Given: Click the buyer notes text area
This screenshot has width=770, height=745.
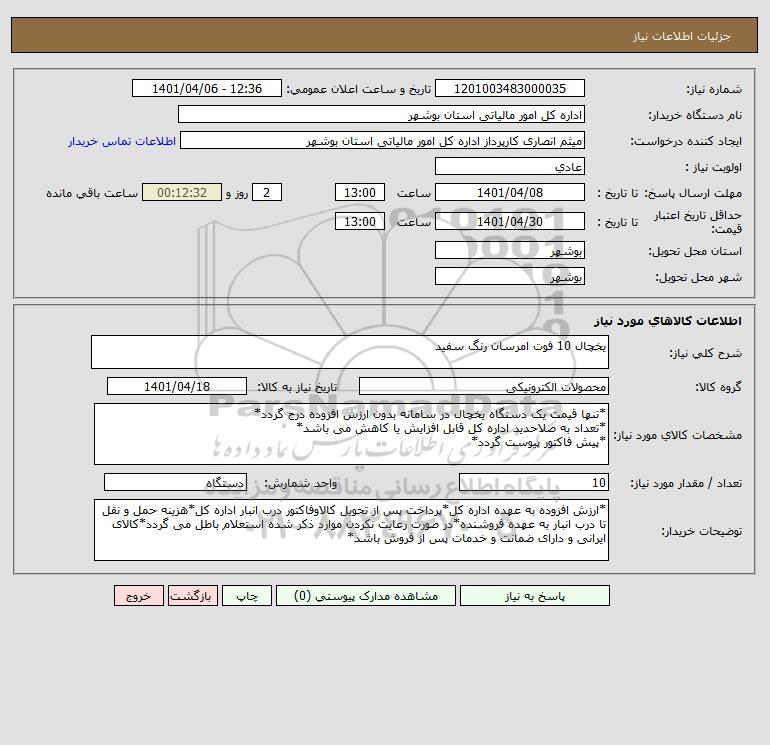Looking at the screenshot, I should (351, 530).
